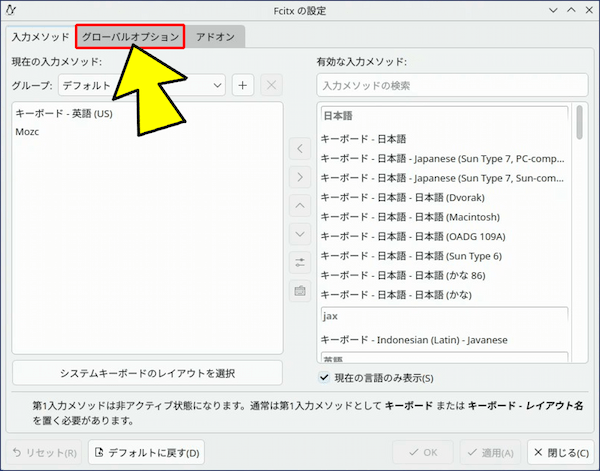Click the move down arrow icon
This screenshot has width=600, height=471.
(300, 234)
